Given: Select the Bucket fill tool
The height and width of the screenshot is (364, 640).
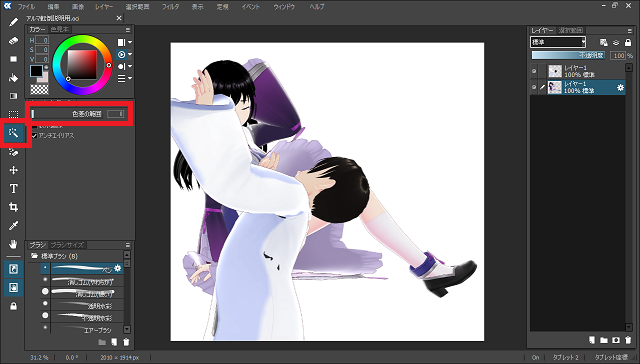Looking at the screenshot, I should (13, 78).
